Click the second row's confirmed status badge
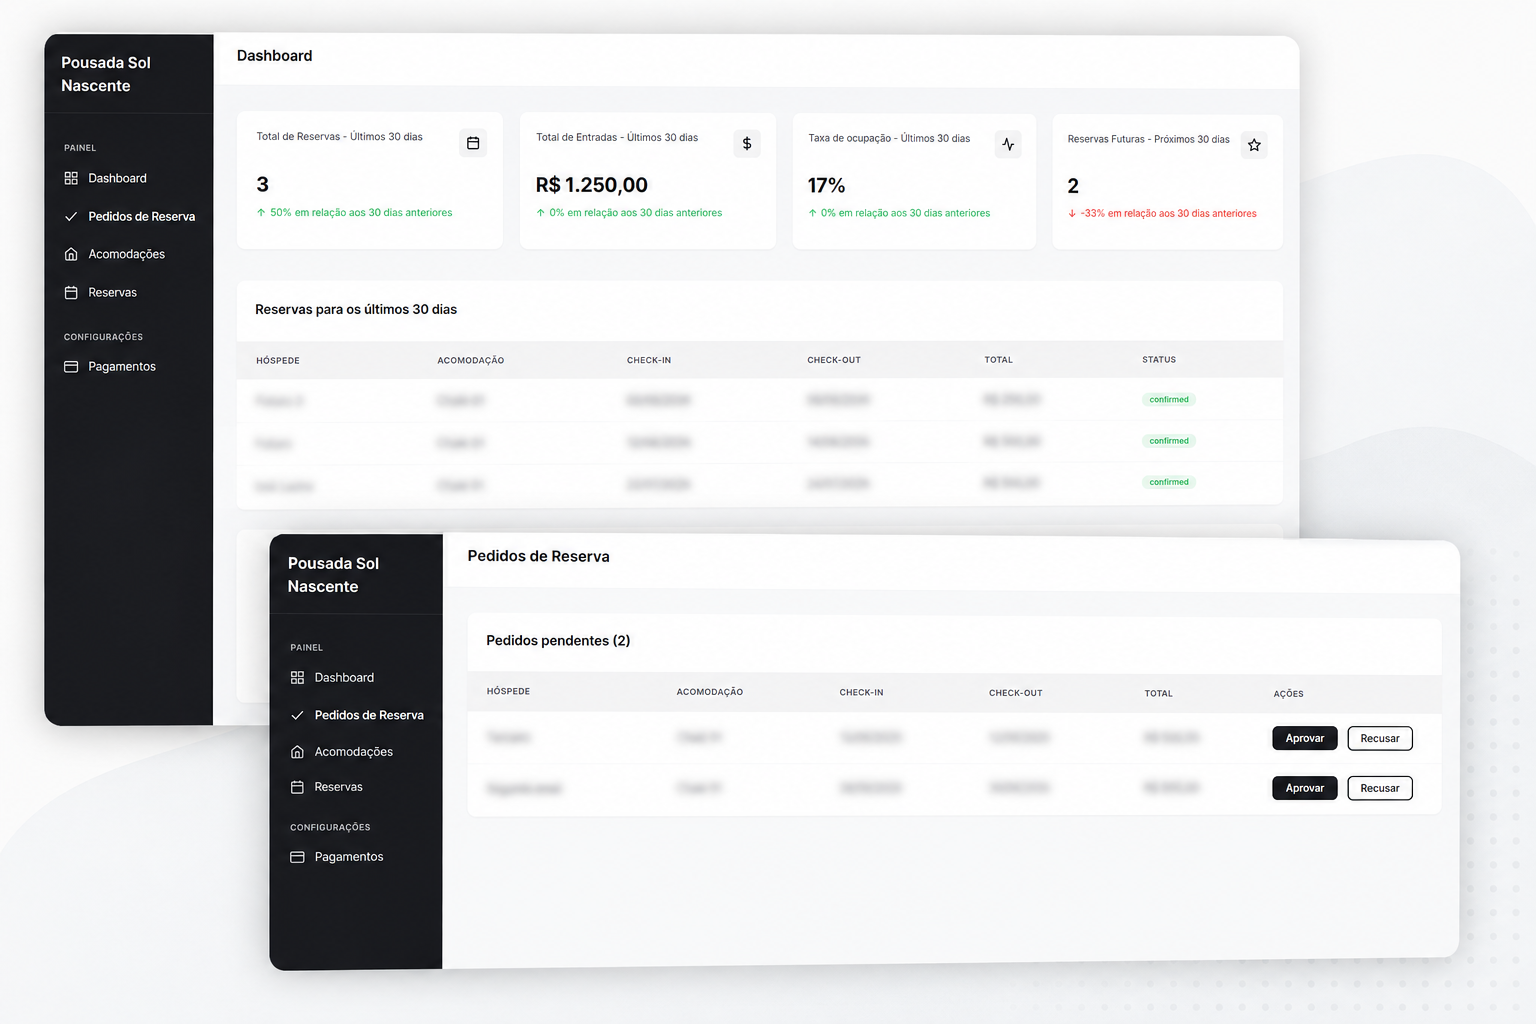The image size is (1536, 1024). click(x=1169, y=441)
